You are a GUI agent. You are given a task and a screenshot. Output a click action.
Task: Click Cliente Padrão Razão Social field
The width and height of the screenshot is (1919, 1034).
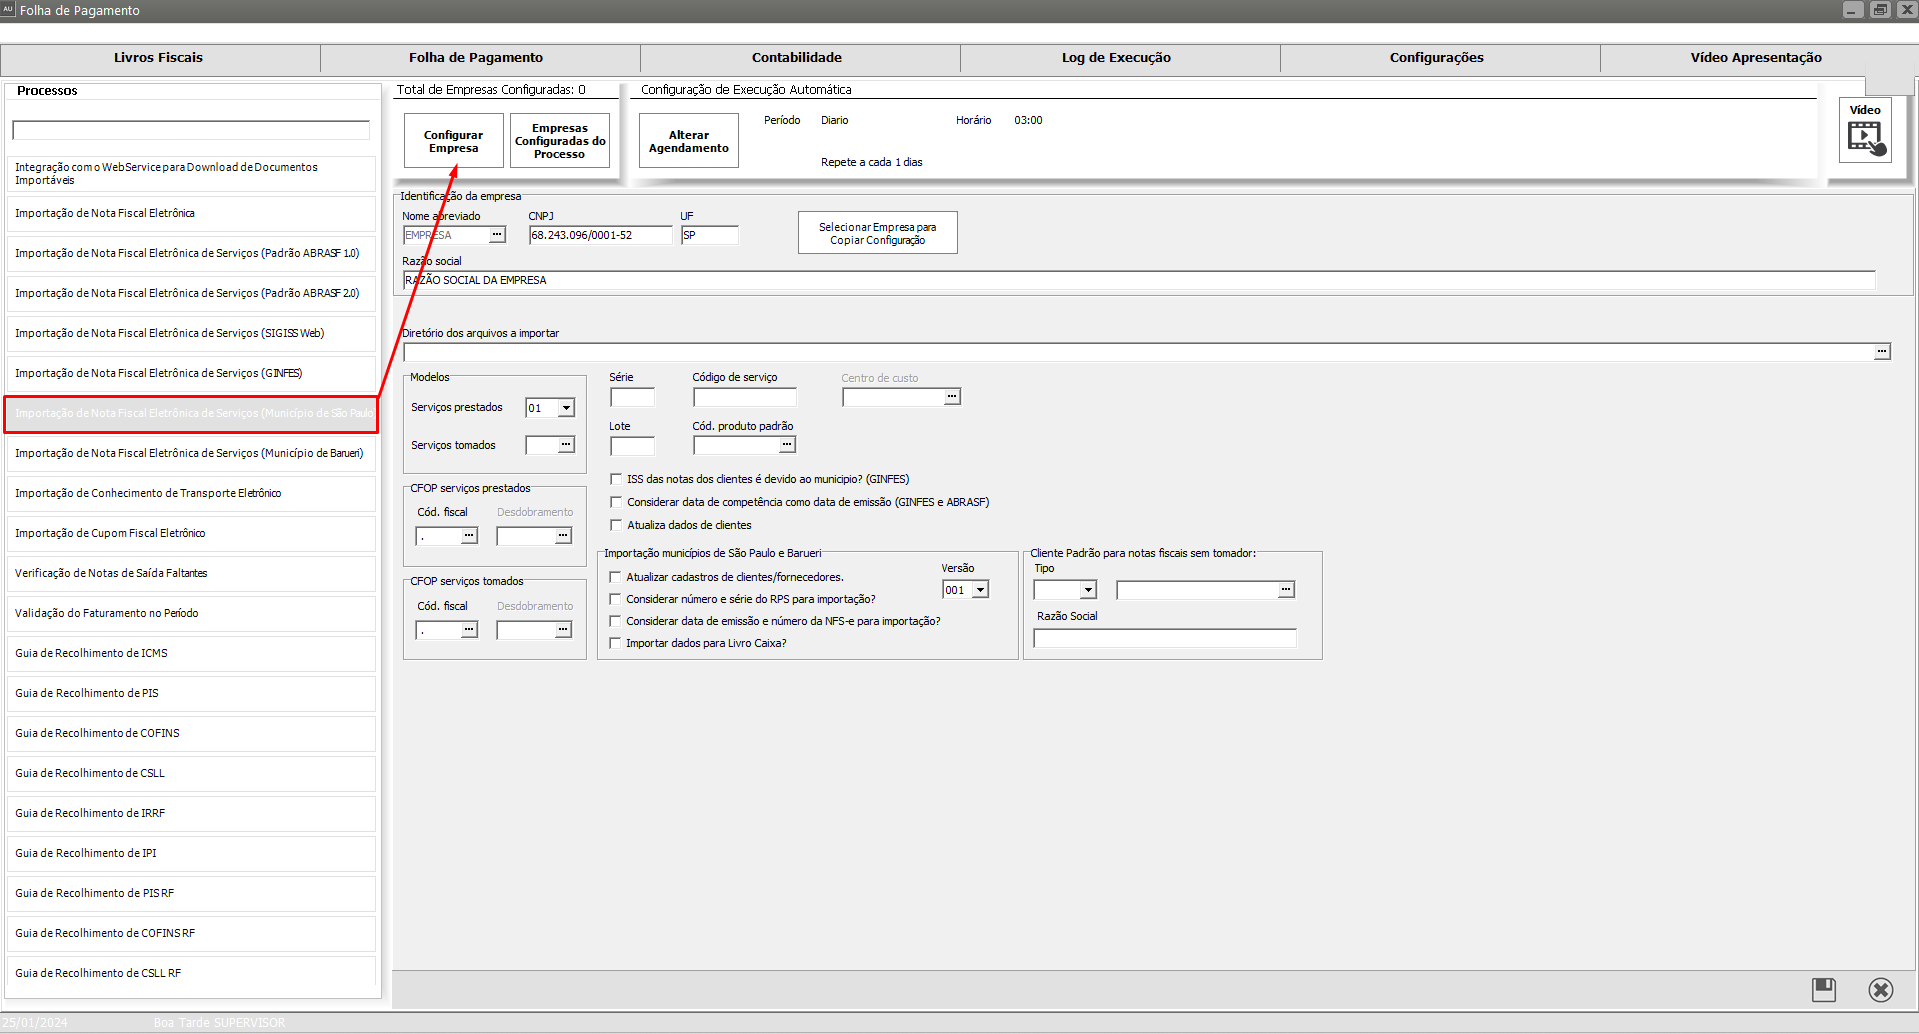click(1165, 638)
